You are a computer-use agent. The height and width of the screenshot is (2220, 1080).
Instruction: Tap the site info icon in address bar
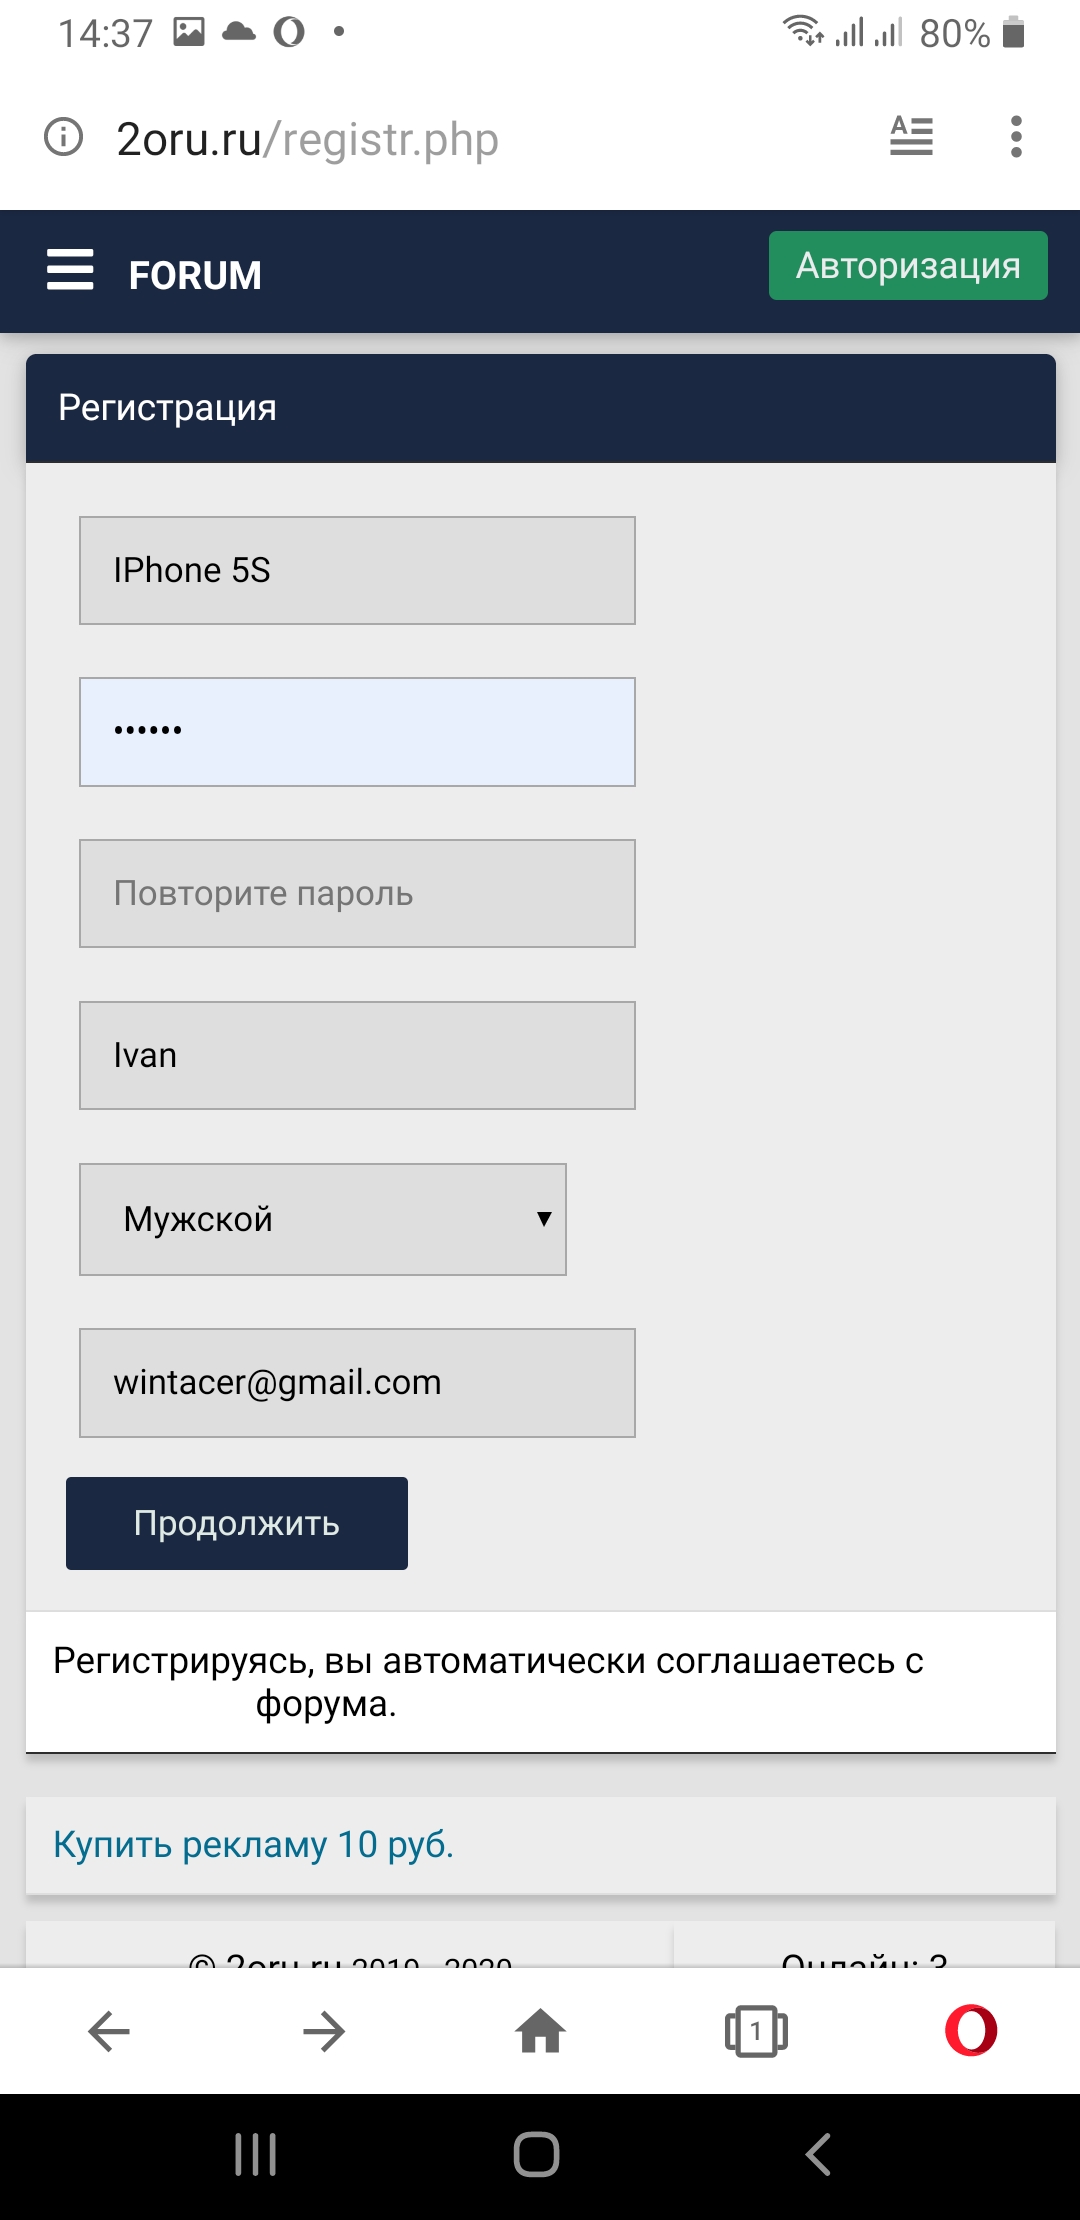pos(64,137)
